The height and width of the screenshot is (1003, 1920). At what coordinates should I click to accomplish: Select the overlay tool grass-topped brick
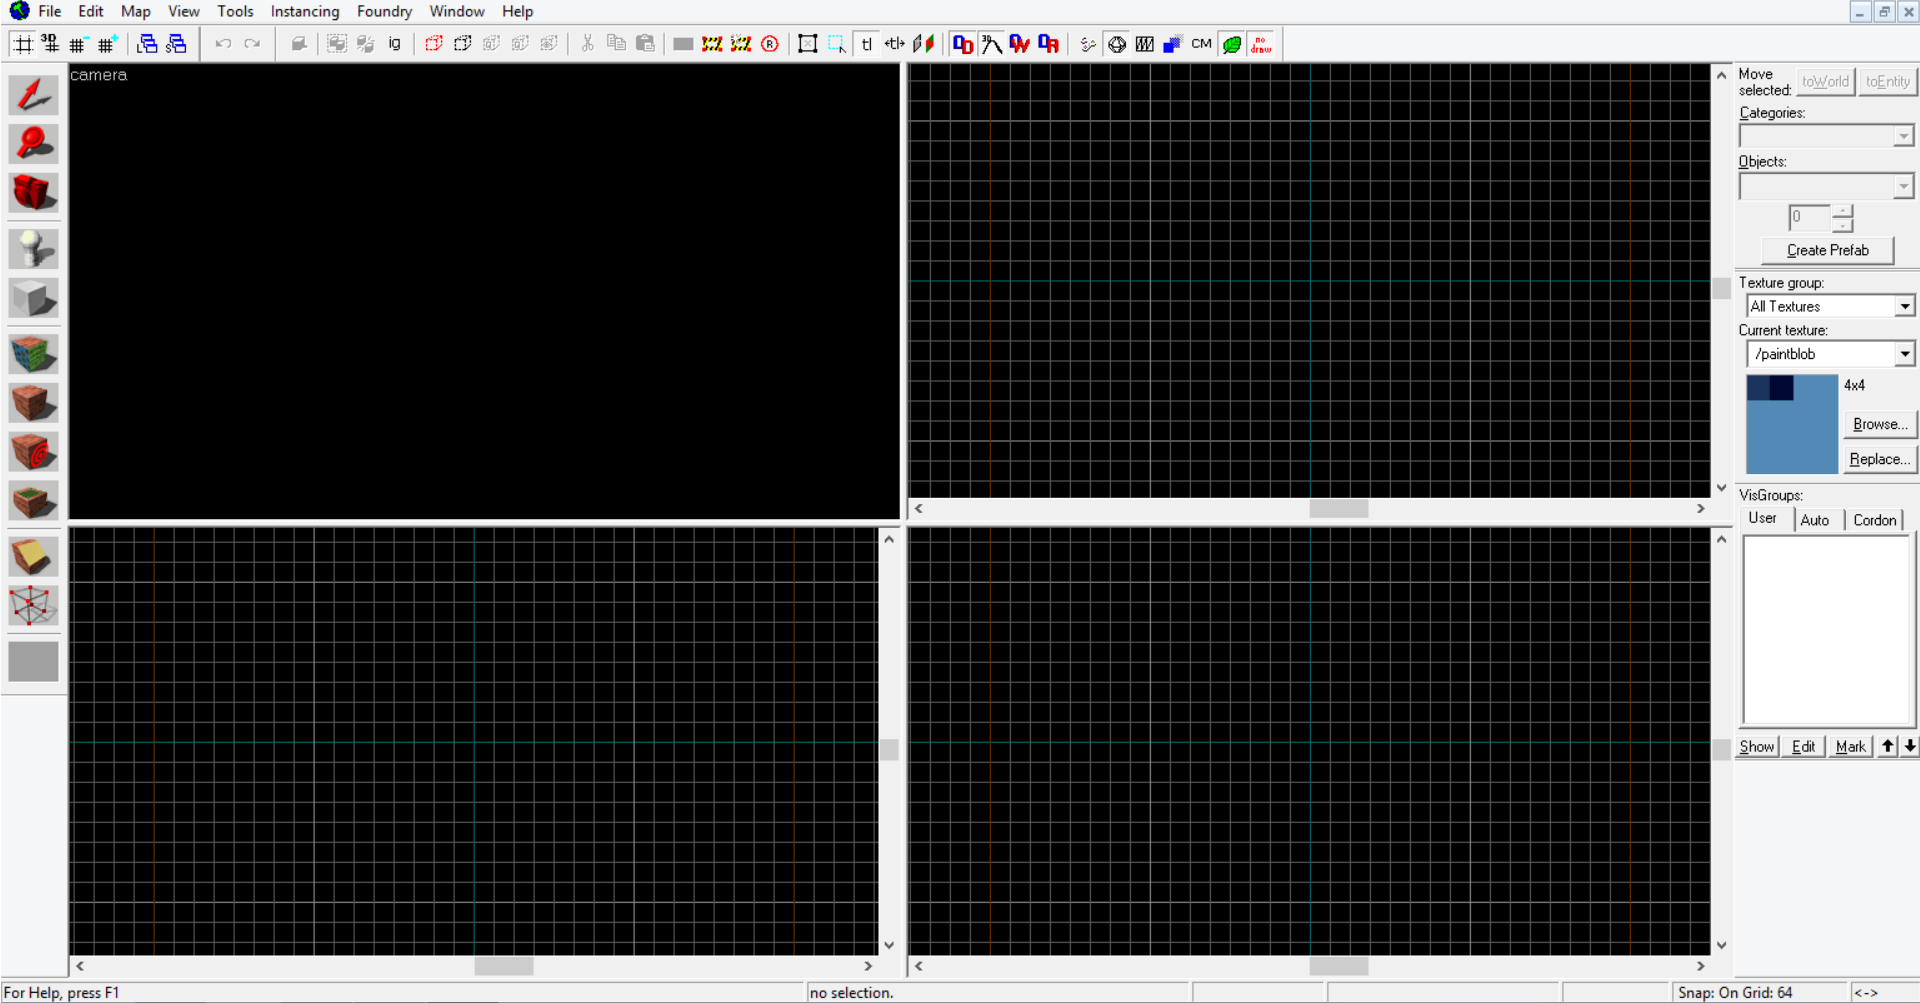[x=33, y=500]
